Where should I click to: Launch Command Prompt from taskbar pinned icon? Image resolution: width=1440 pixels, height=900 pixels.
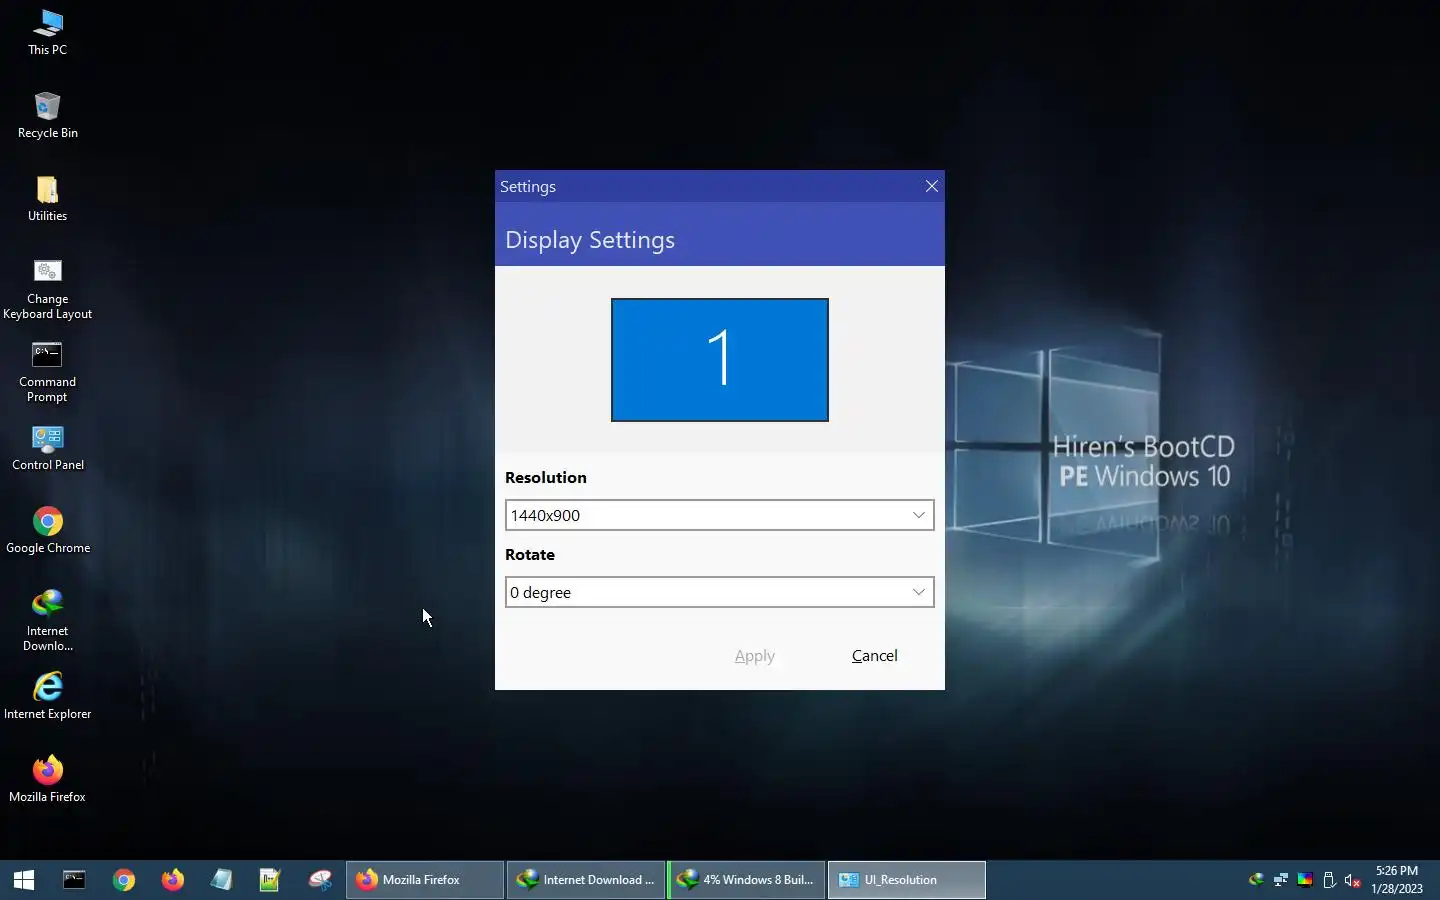(75, 880)
